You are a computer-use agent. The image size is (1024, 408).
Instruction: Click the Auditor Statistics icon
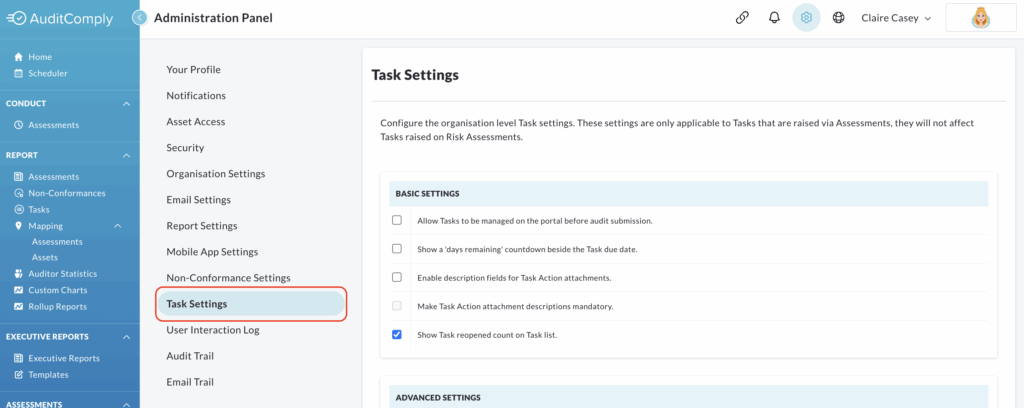point(19,274)
